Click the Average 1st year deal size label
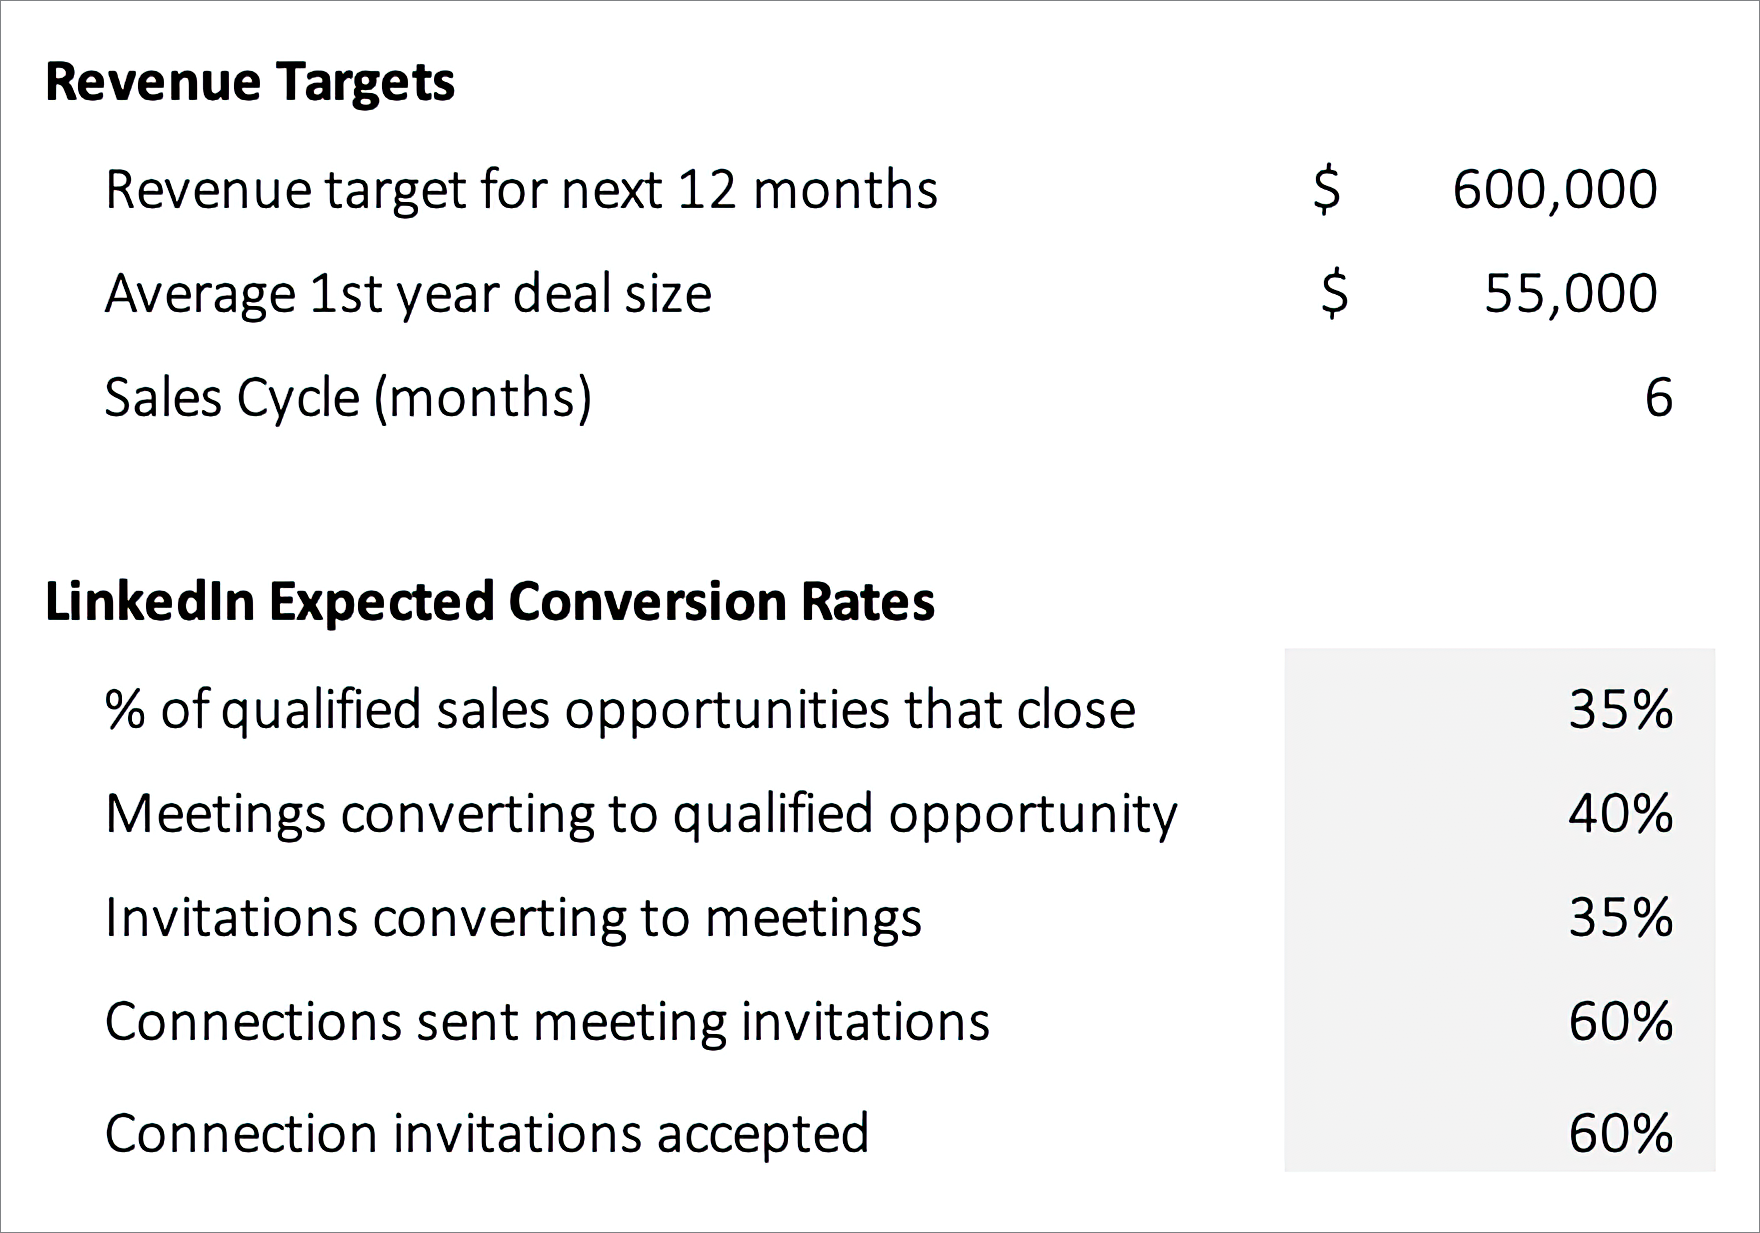1760x1233 pixels. click(x=408, y=294)
